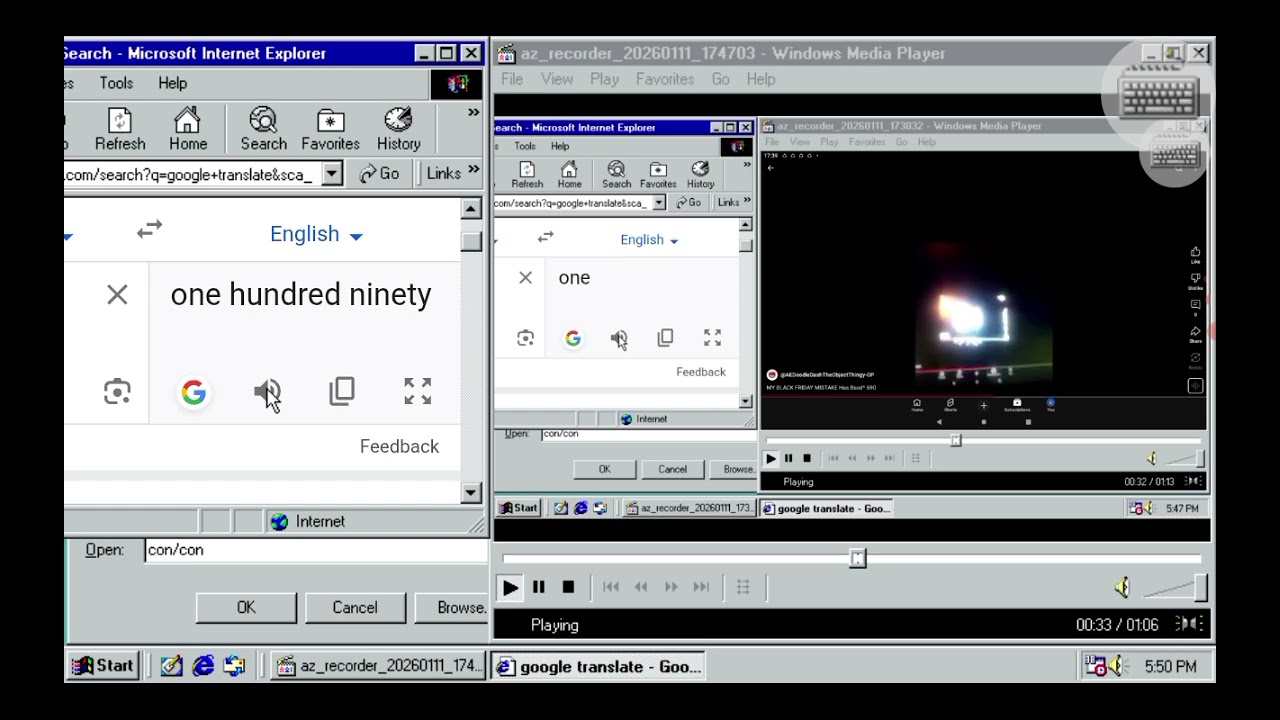Click the fullscreen icon below 'one hundred ninety'
The width and height of the screenshot is (1280, 720).
tap(417, 391)
